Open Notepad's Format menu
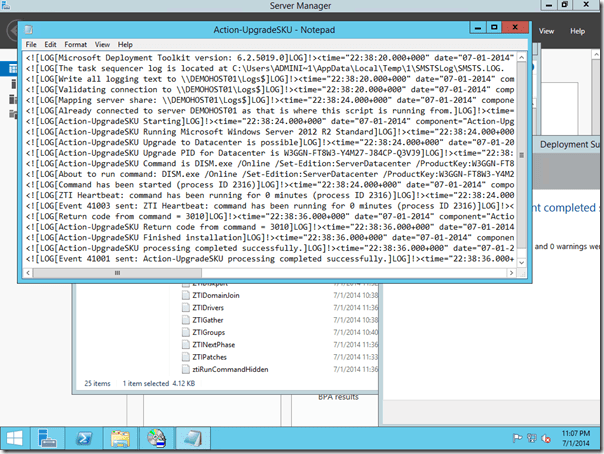 tap(77, 45)
